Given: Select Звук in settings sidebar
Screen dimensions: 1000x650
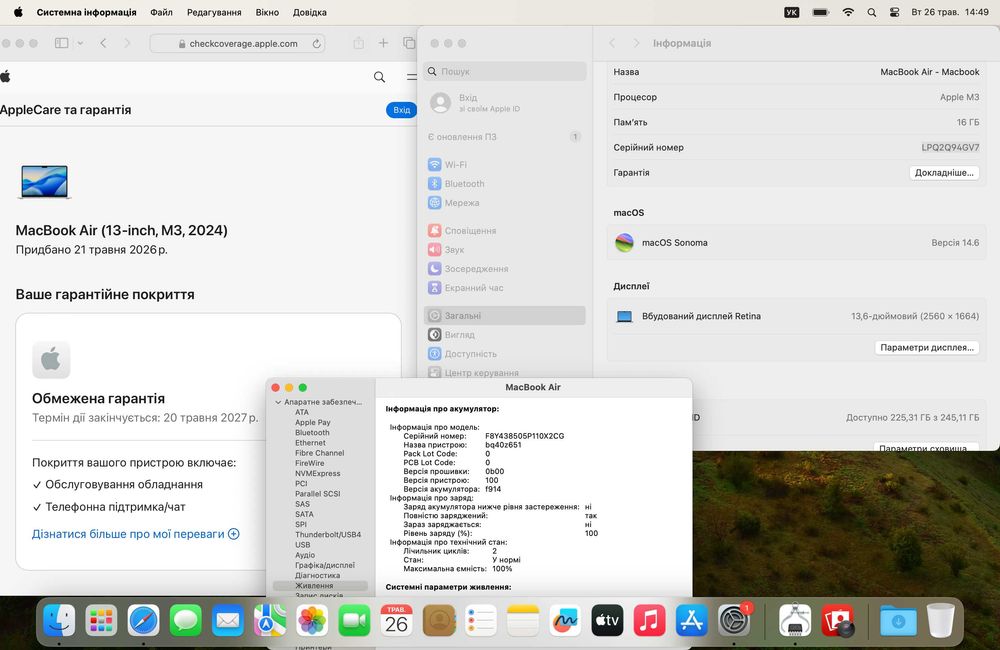Looking at the screenshot, I should pyautogui.click(x=504, y=250).
